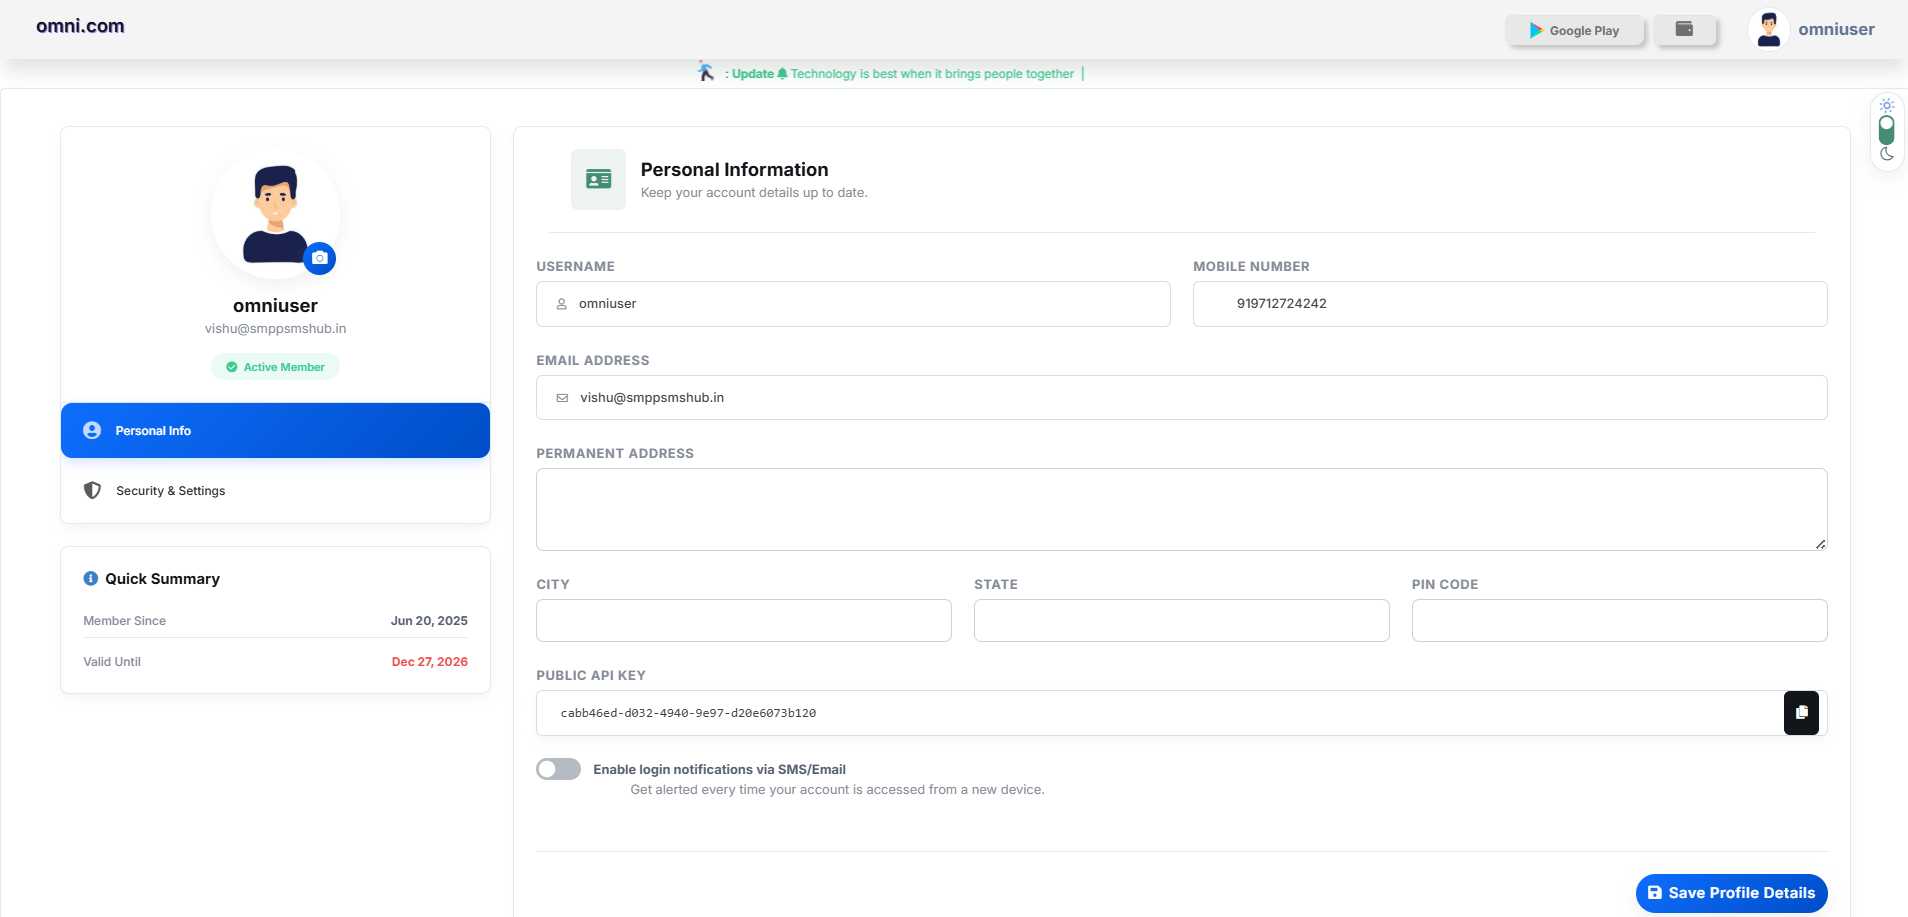
Task: Copy the public API key
Action: (x=1801, y=713)
